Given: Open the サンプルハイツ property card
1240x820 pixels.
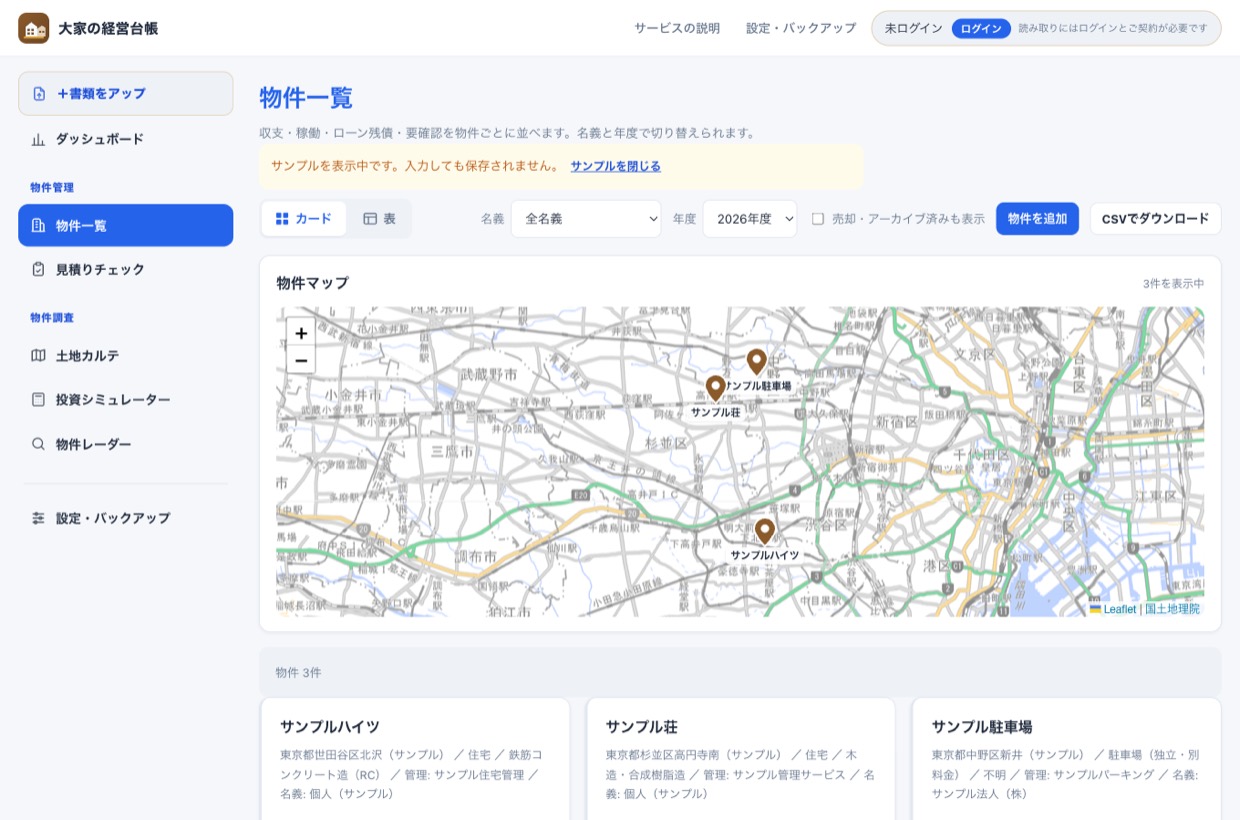Looking at the screenshot, I should pyautogui.click(x=415, y=759).
